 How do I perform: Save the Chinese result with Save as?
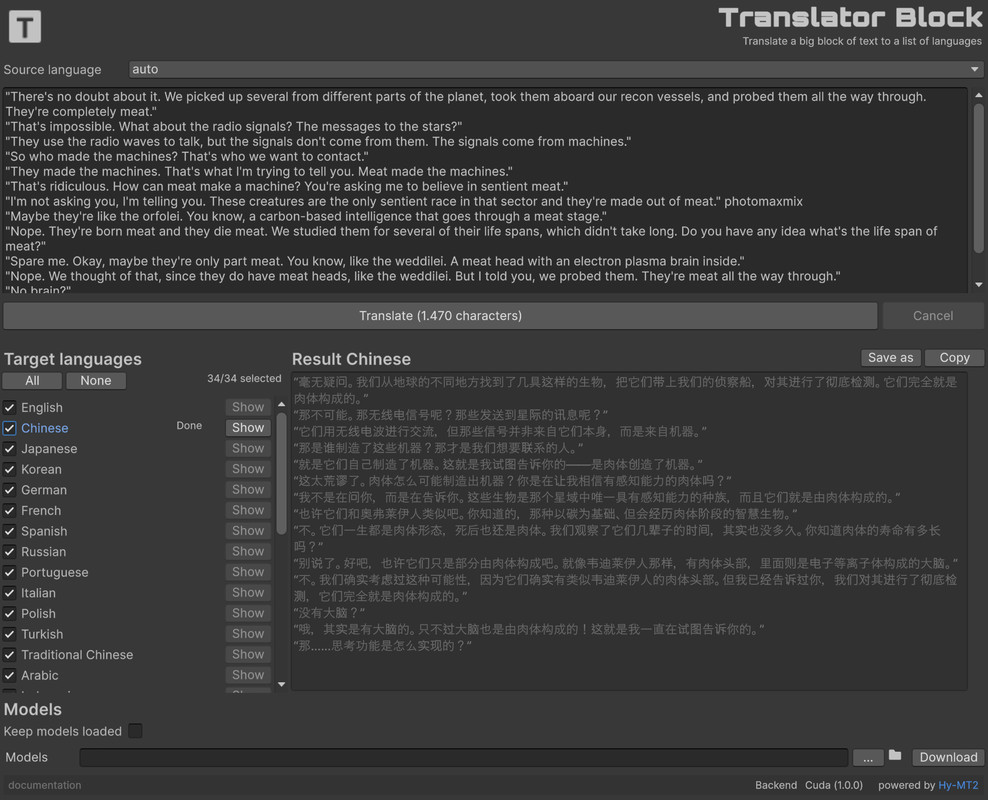tap(890, 358)
